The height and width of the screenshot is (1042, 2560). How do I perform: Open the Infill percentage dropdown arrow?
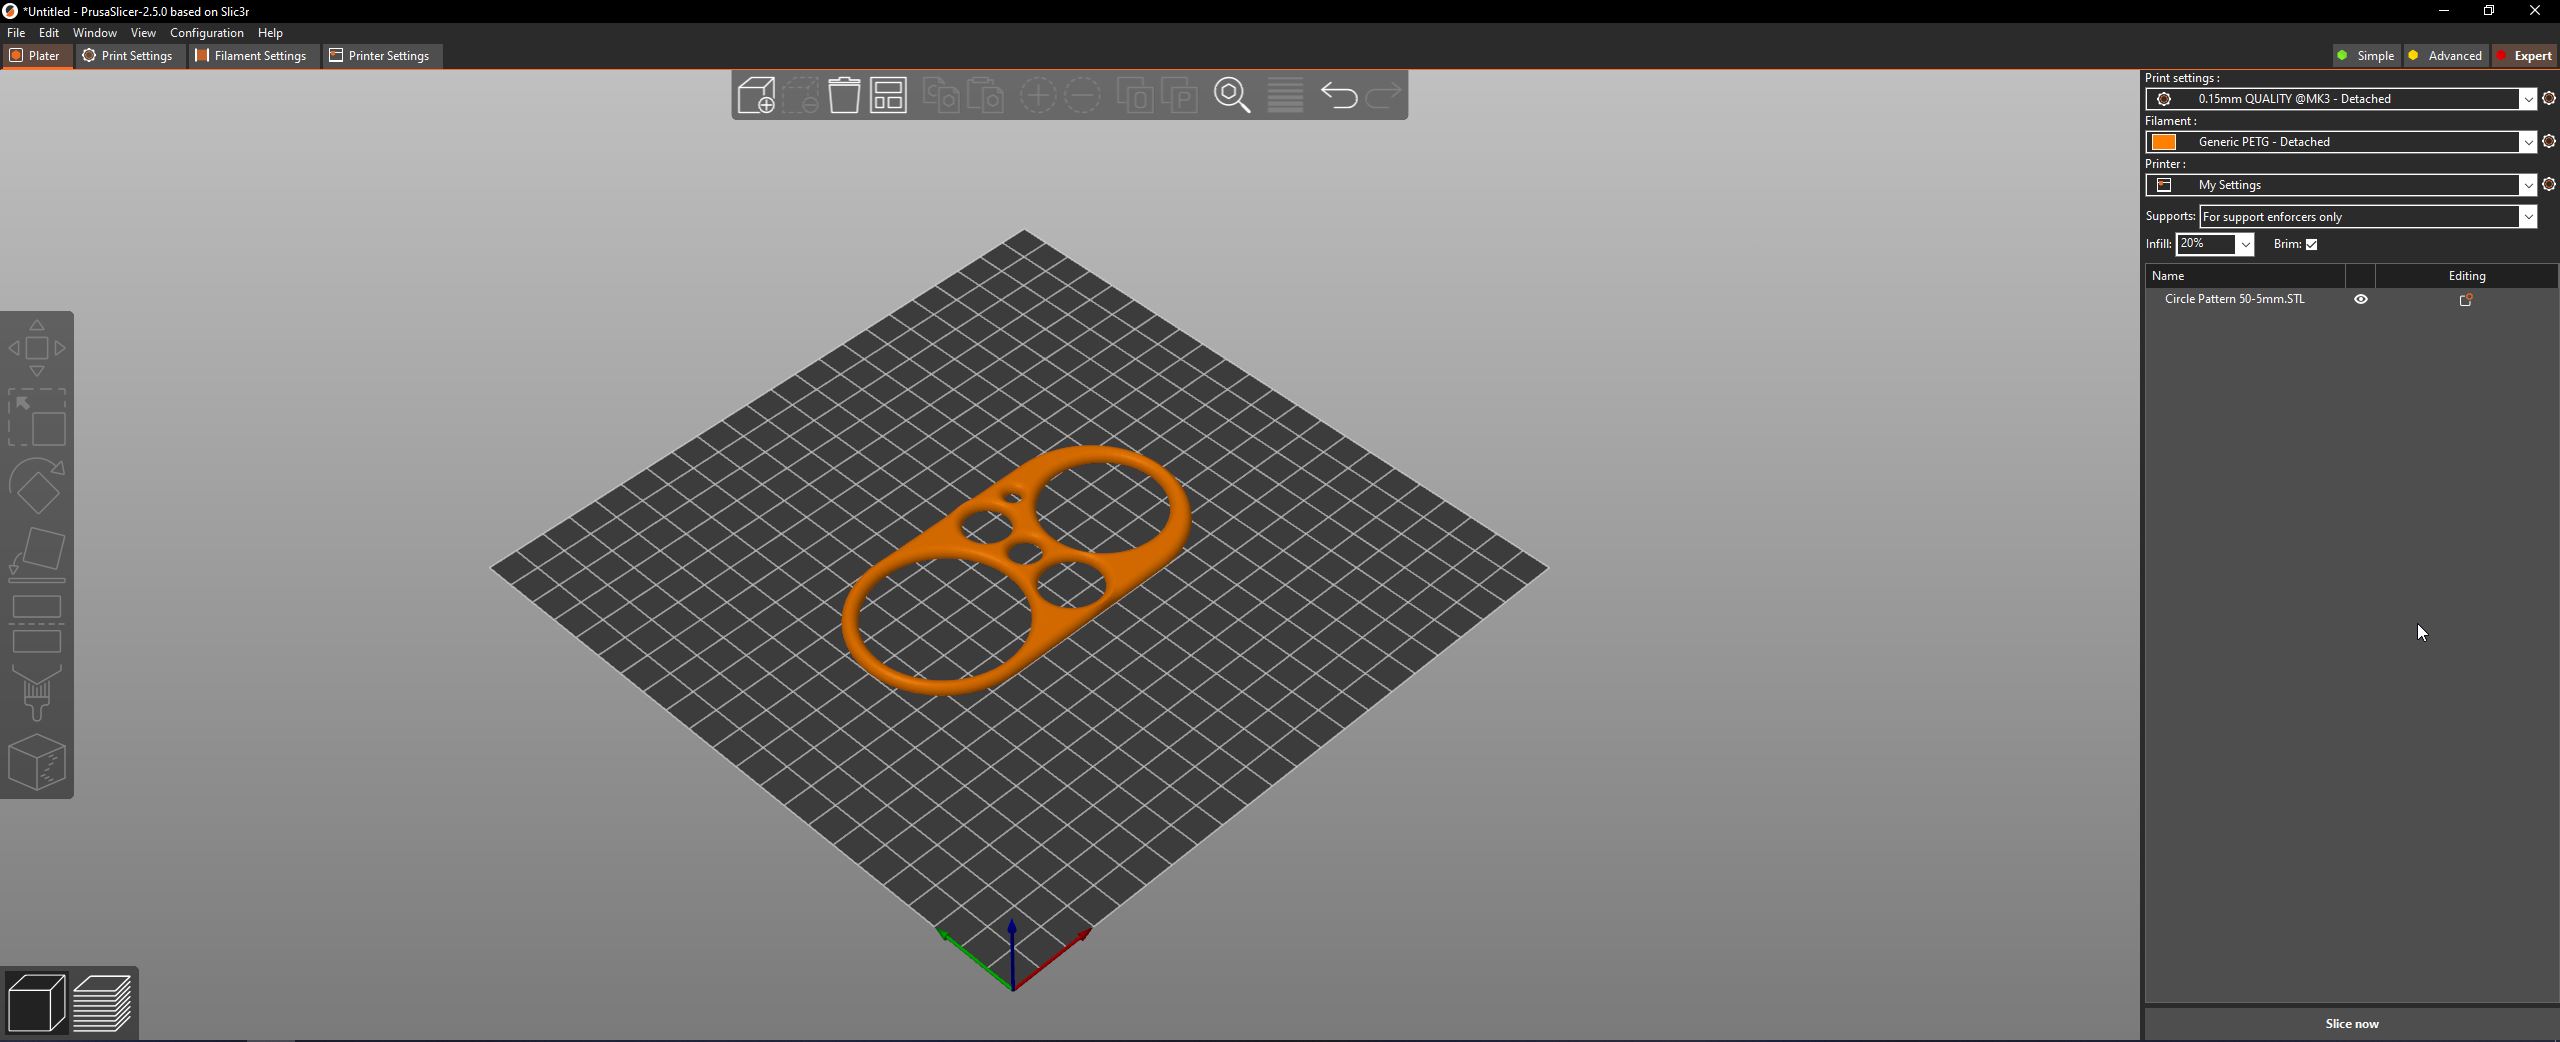point(2245,244)
